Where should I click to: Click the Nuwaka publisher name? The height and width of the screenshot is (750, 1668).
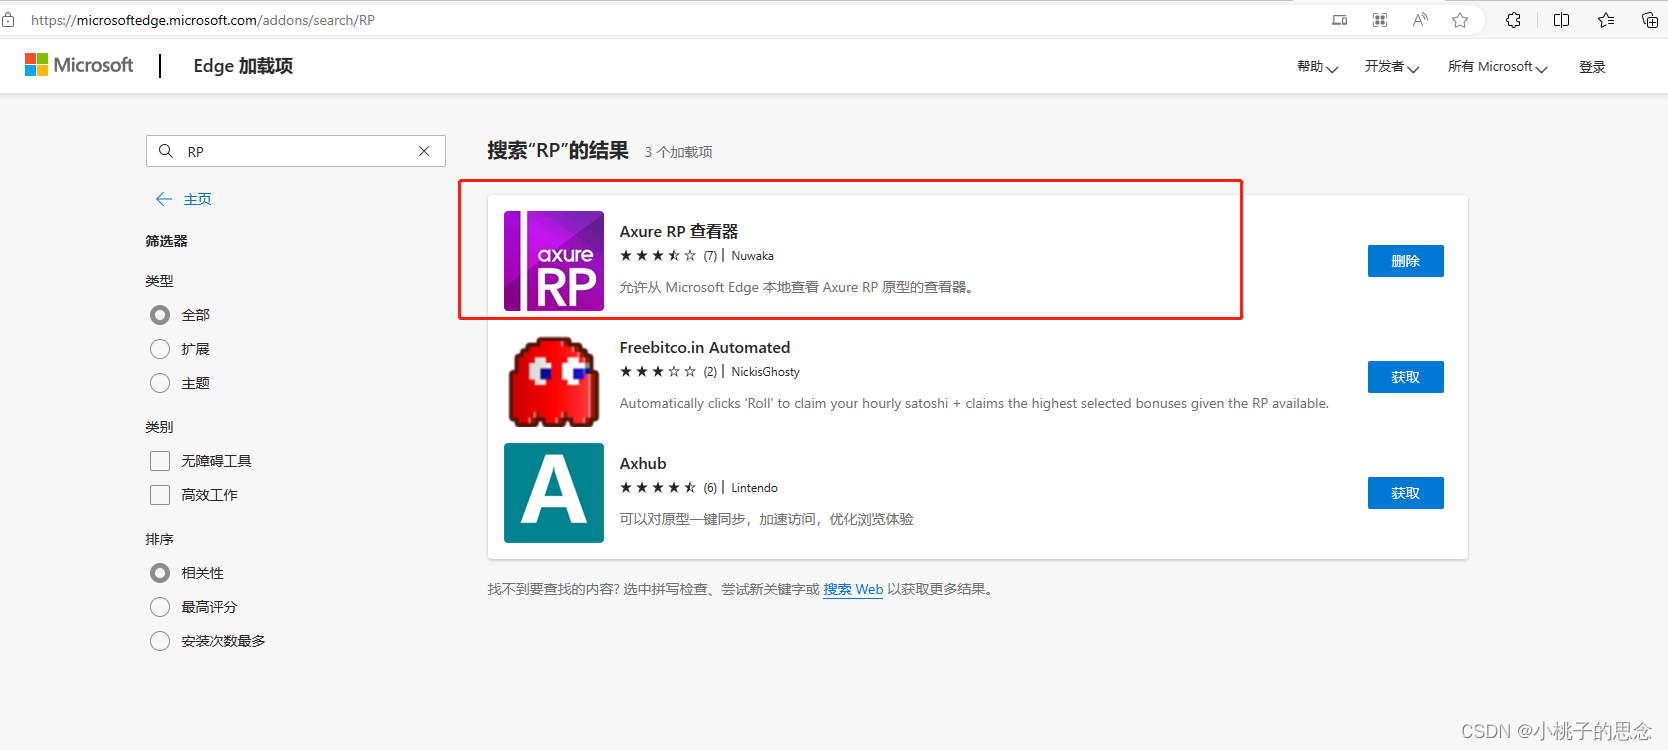pos(752,256)
